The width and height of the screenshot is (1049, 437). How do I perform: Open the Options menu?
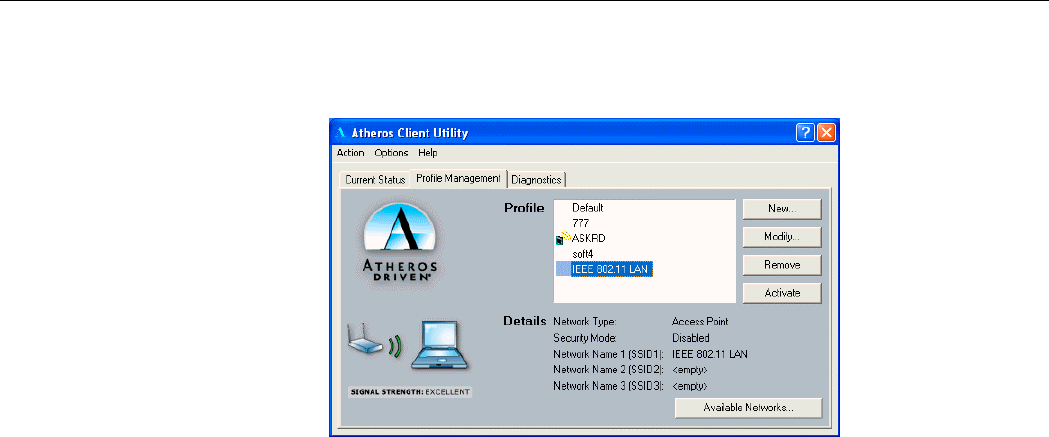391,153
